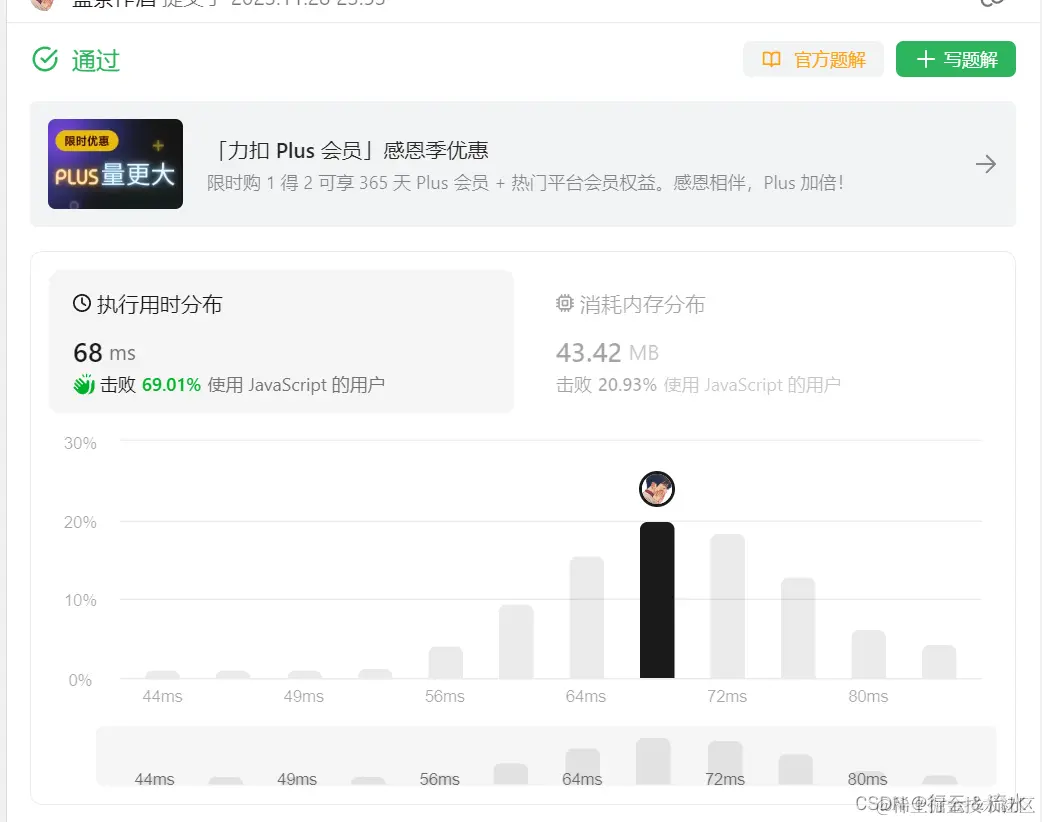Select the 消耗内存分布 memory panel
1042x822 pixels.
[x=764, y=341]
